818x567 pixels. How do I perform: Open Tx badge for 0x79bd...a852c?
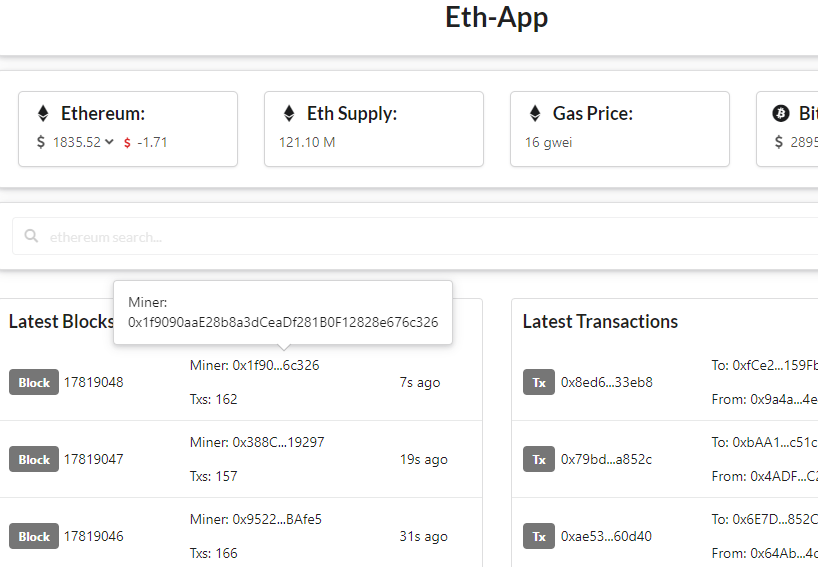point(539,459)
